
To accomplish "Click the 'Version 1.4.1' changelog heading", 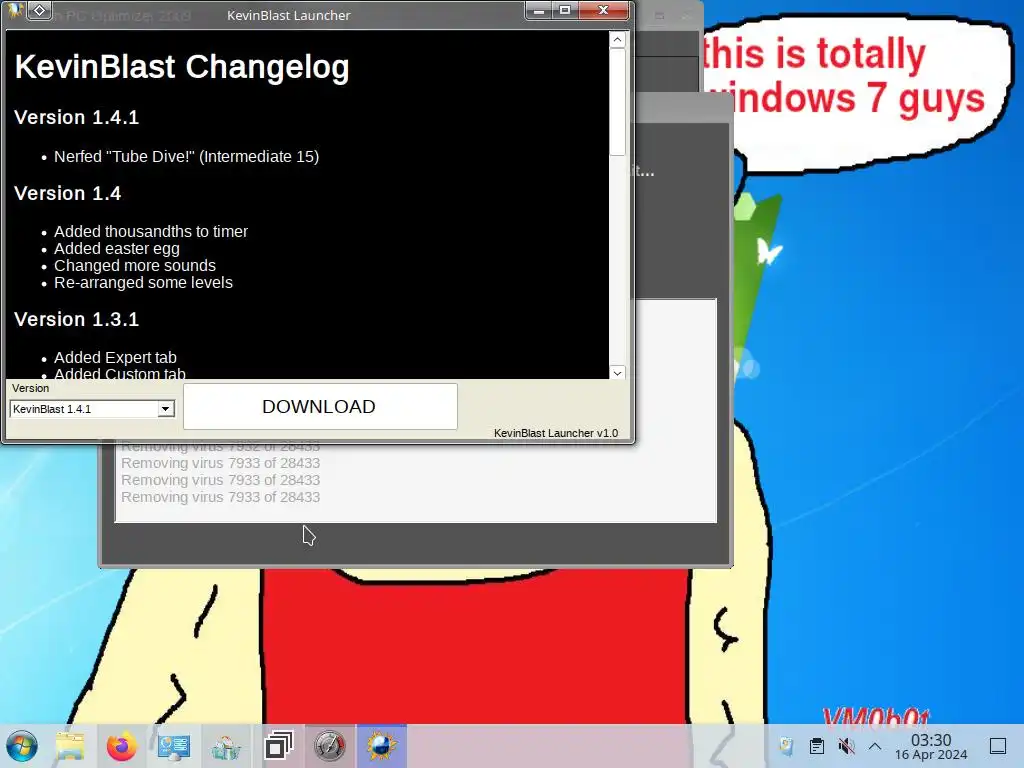I will (76, 118).
